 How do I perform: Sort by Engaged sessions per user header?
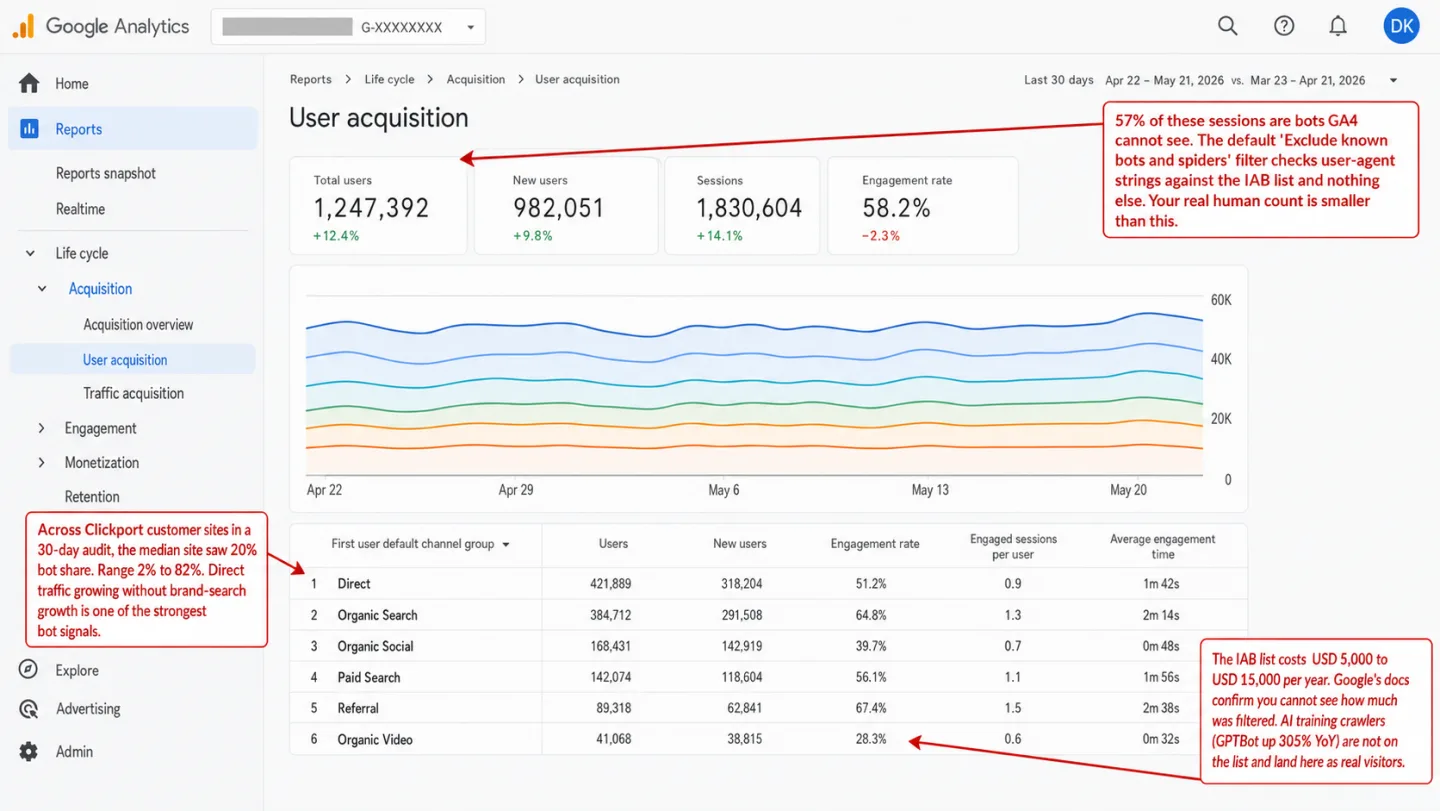1013,546
